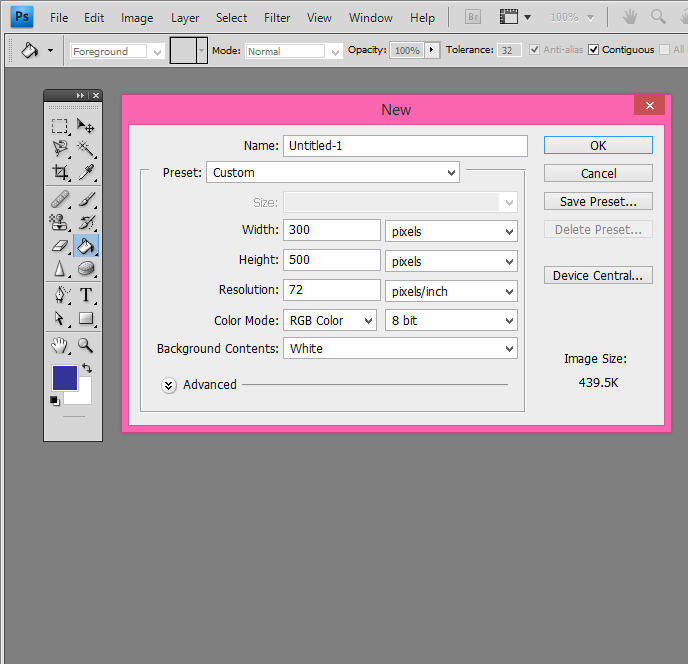
Task: Select the Rectangle shape tool
Action: pyautogui.click(x=86, y=318)
